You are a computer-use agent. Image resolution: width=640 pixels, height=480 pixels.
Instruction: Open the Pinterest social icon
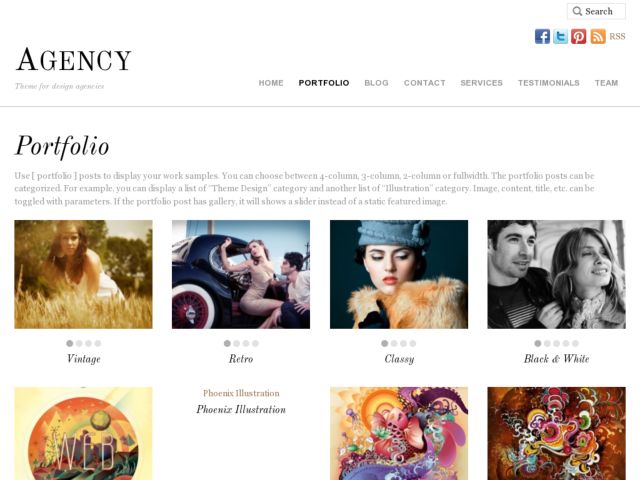coord(578,36)
